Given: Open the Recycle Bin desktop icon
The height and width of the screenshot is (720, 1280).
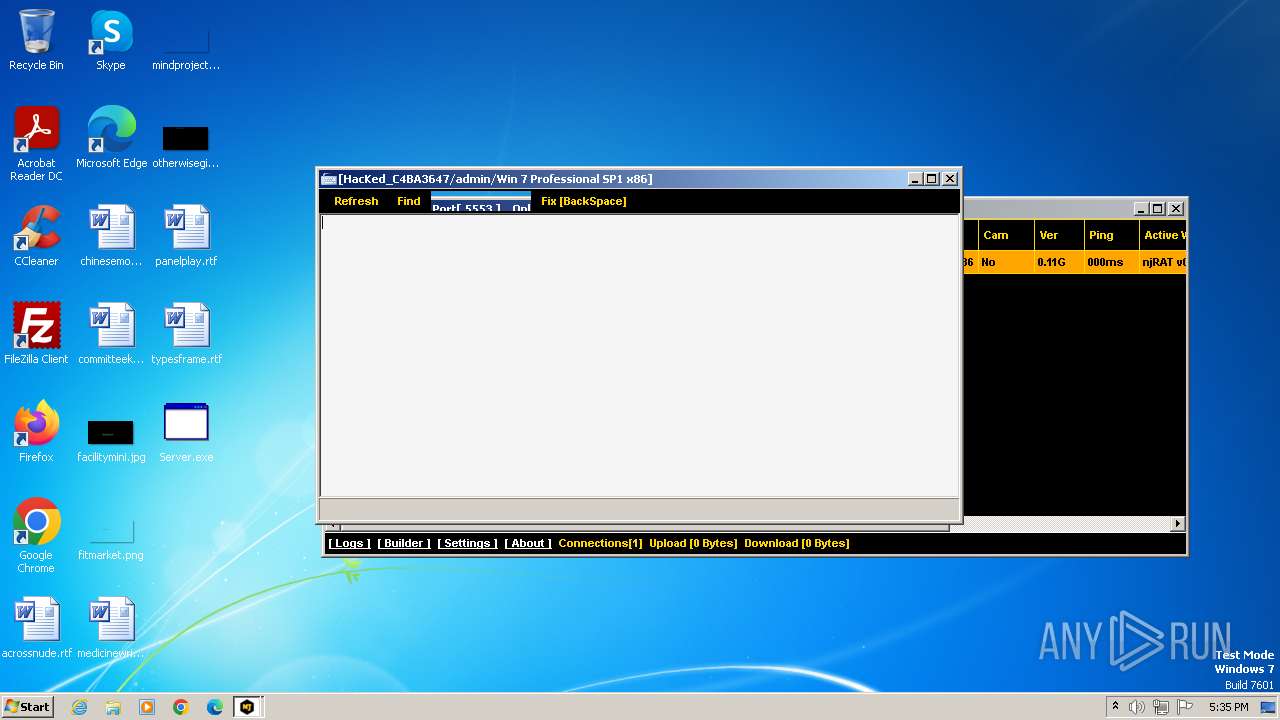Looking at the screenshot, I should pos(36,40).
